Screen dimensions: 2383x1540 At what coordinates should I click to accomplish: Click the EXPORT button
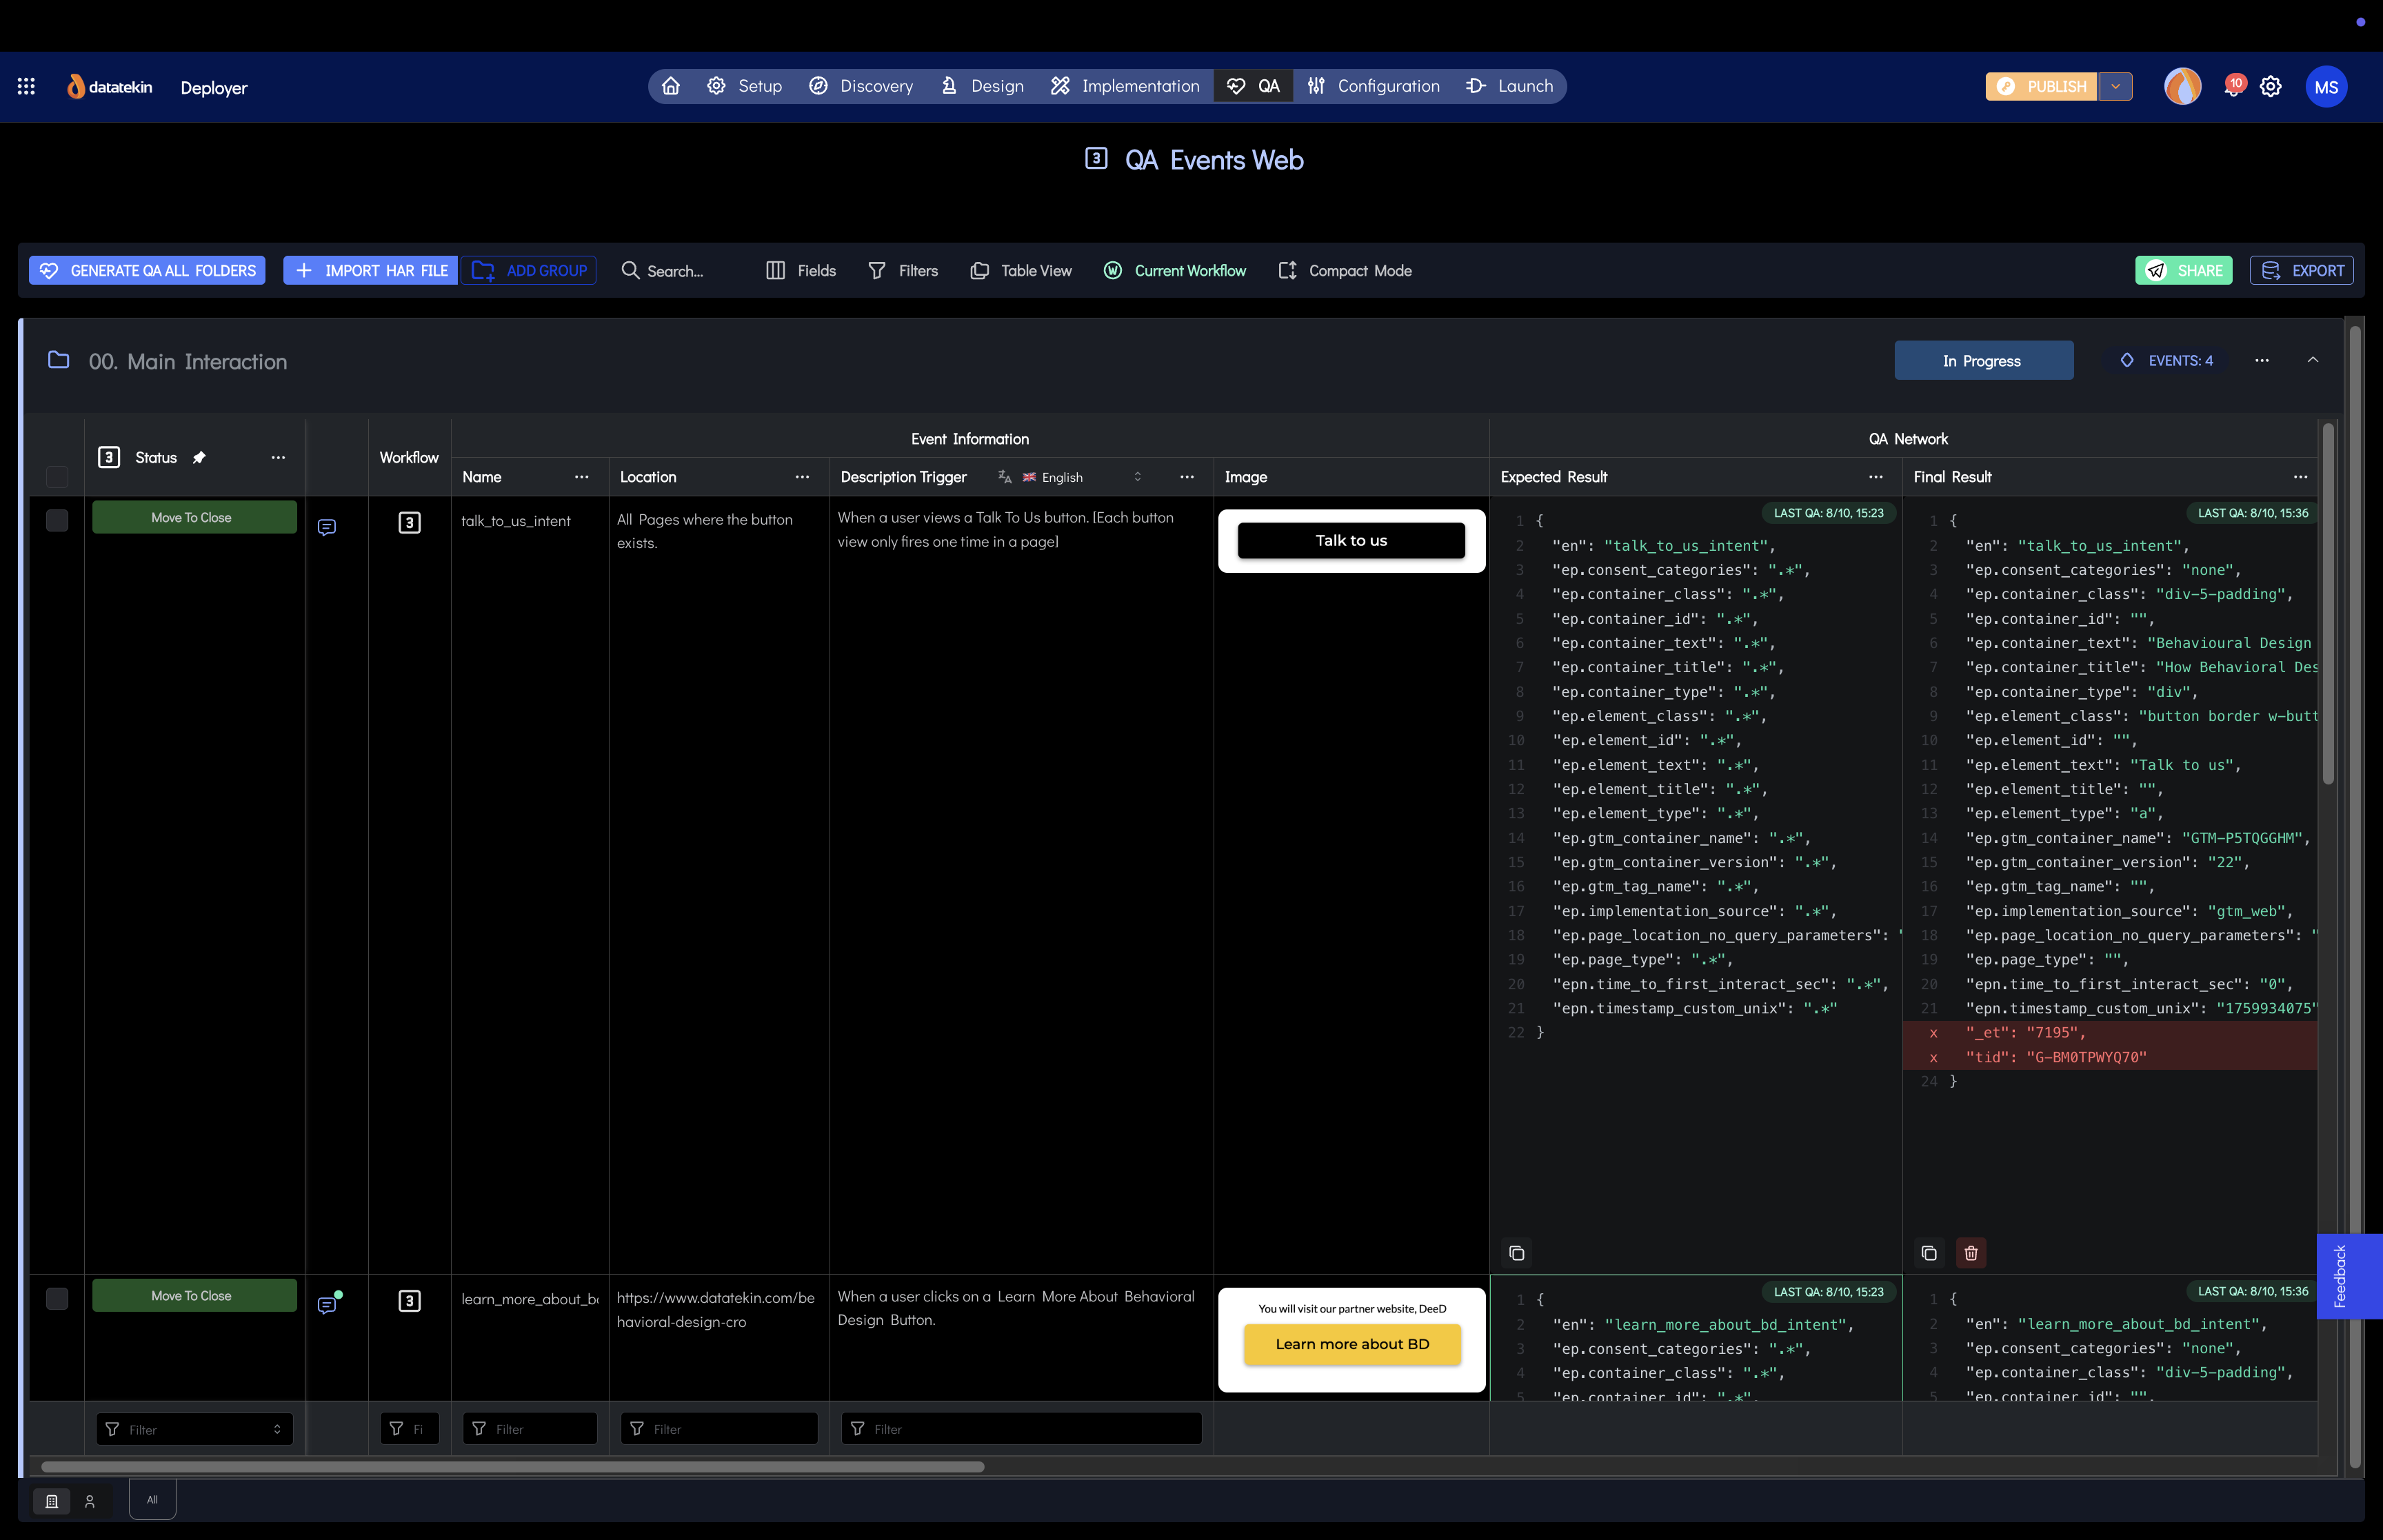tap(2301, 271)
